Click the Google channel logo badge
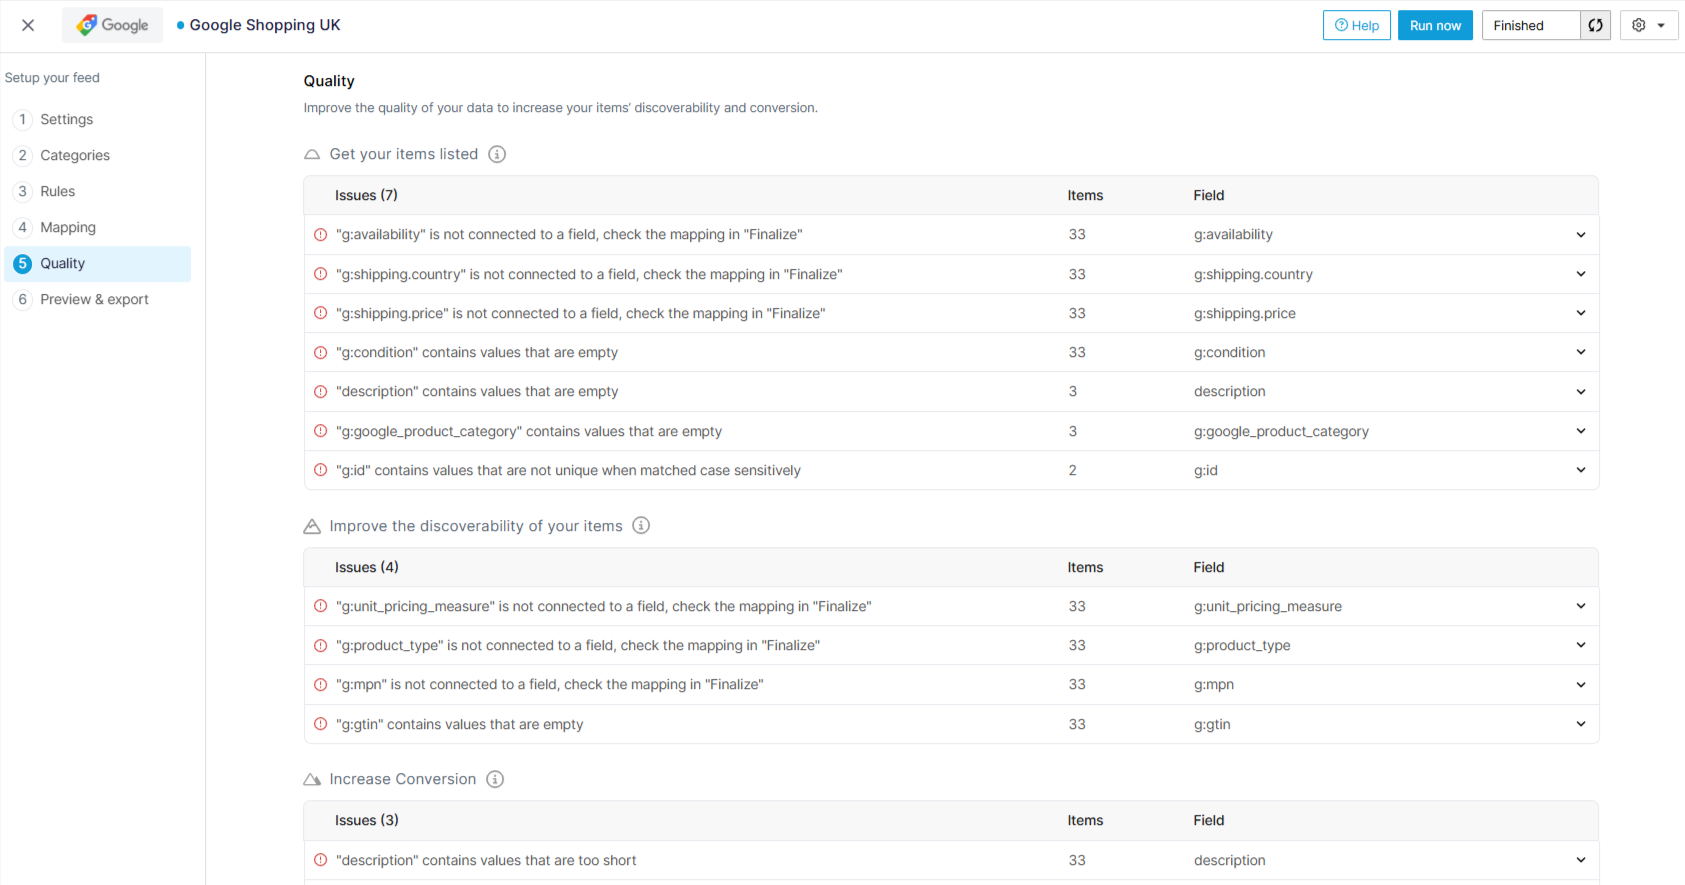 pos(113,26)
